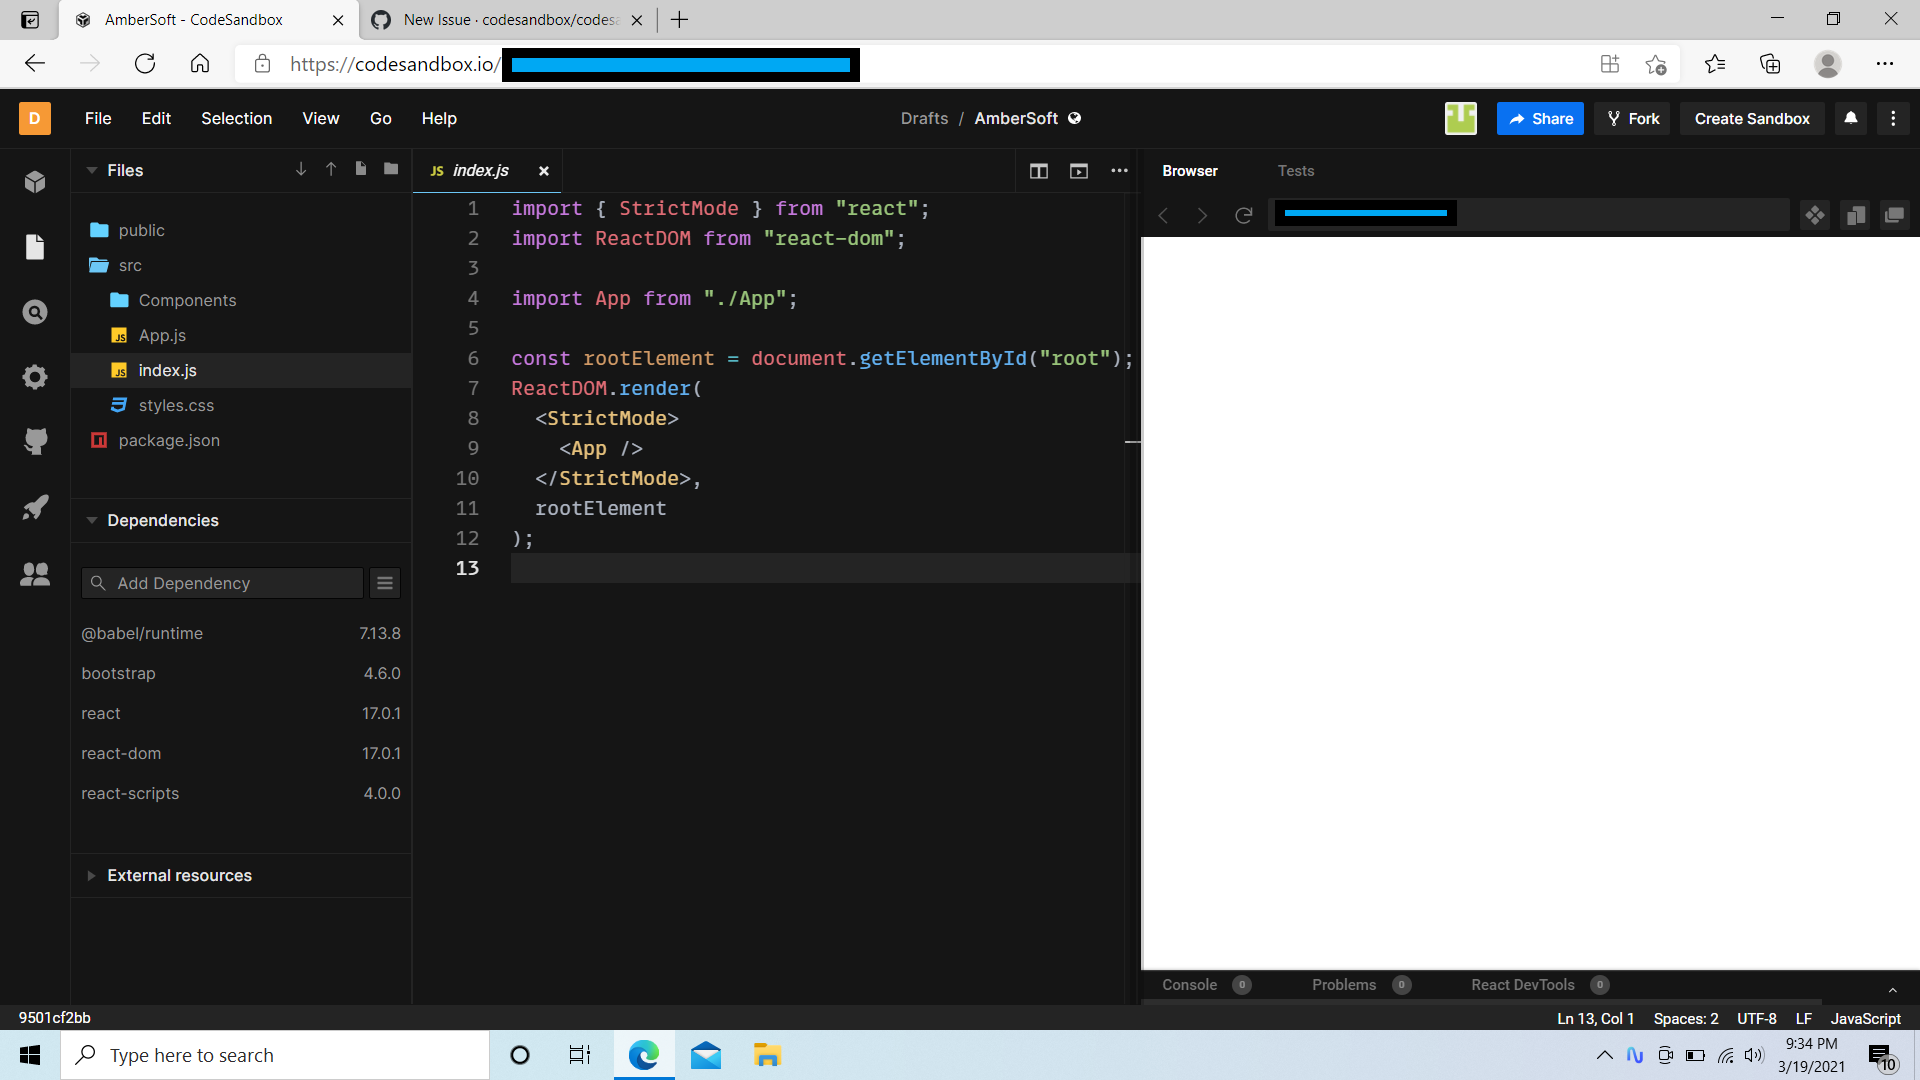Click the preview copy-pages icon
This screenshot has height=1080, width=1920.
[1856, 215]
